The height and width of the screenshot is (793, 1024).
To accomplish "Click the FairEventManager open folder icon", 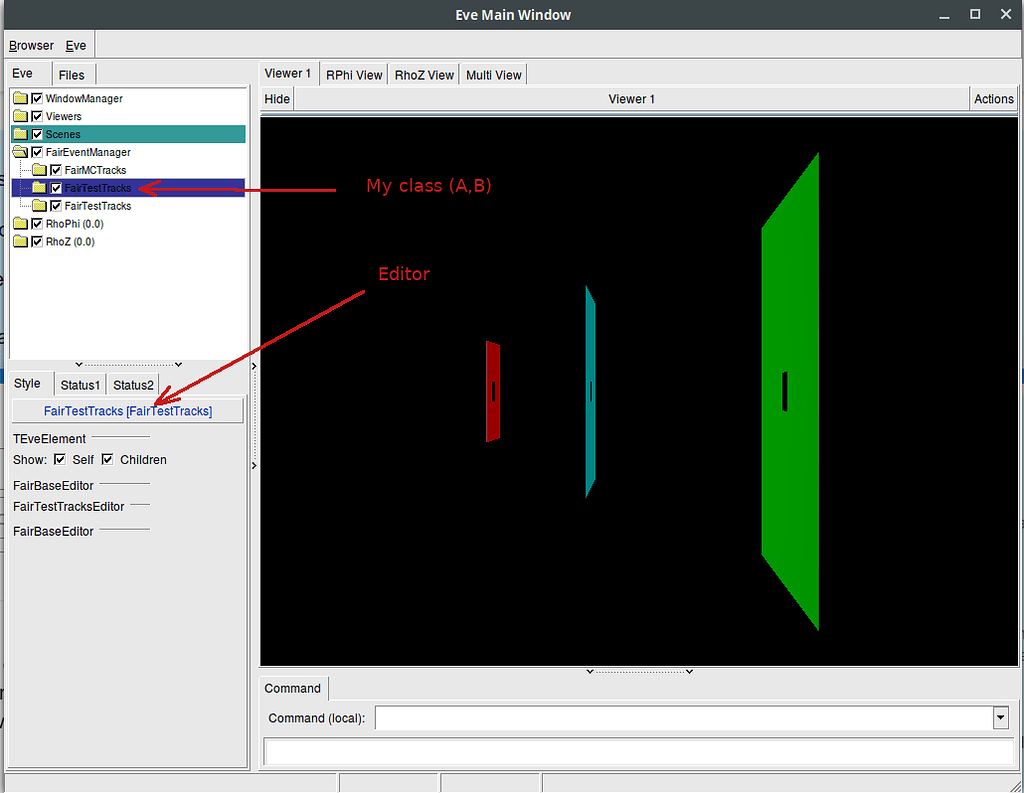I will pos(20,152).
